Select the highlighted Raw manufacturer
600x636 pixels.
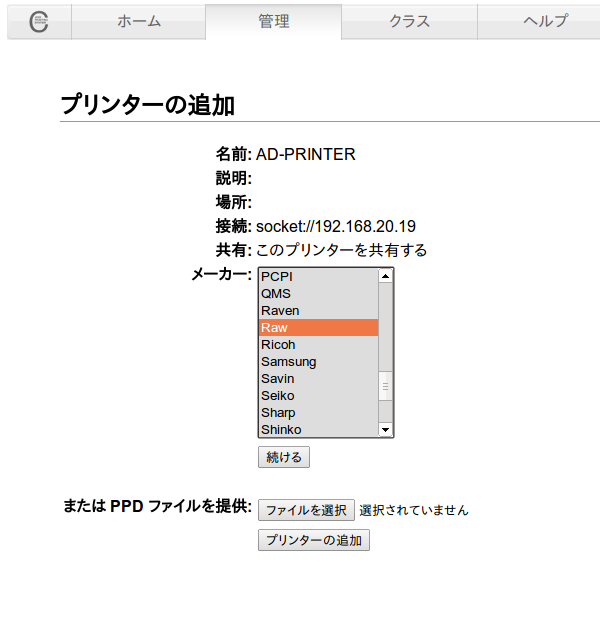(317, 328)
